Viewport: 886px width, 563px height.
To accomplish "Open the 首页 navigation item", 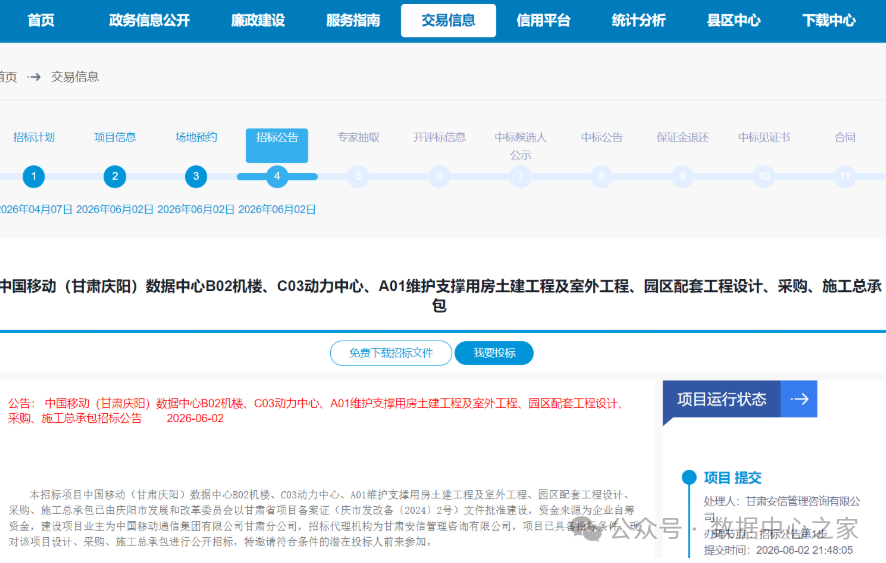I will pos(41,20).
